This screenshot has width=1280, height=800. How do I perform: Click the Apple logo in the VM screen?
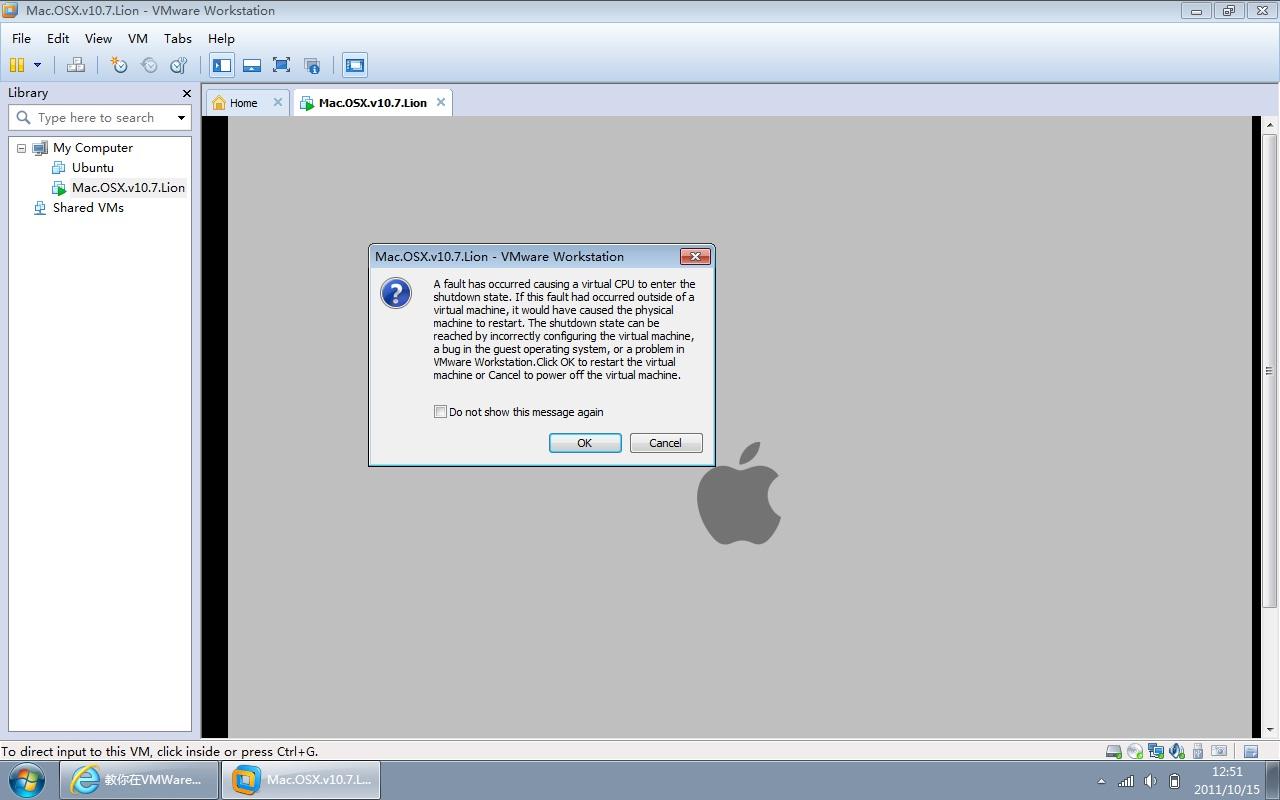[739, 493]
